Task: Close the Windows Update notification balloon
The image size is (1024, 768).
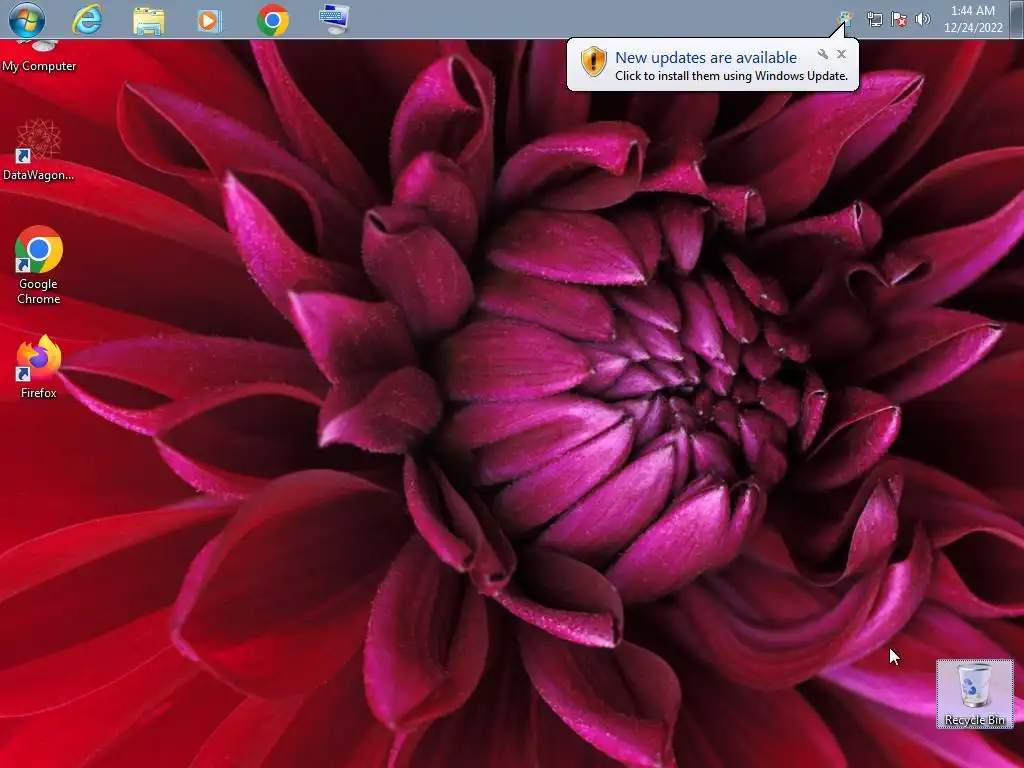Action: click(x=841, y=54)
